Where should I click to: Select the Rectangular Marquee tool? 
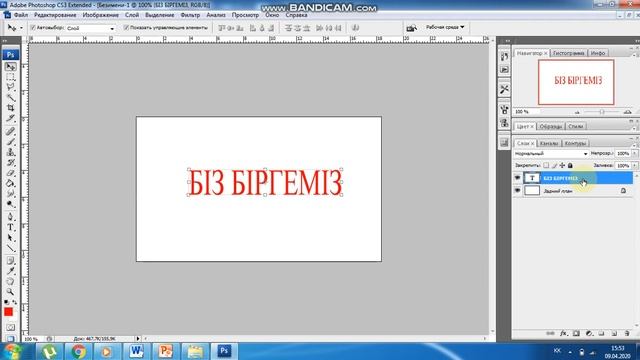(x=11, y=77)
